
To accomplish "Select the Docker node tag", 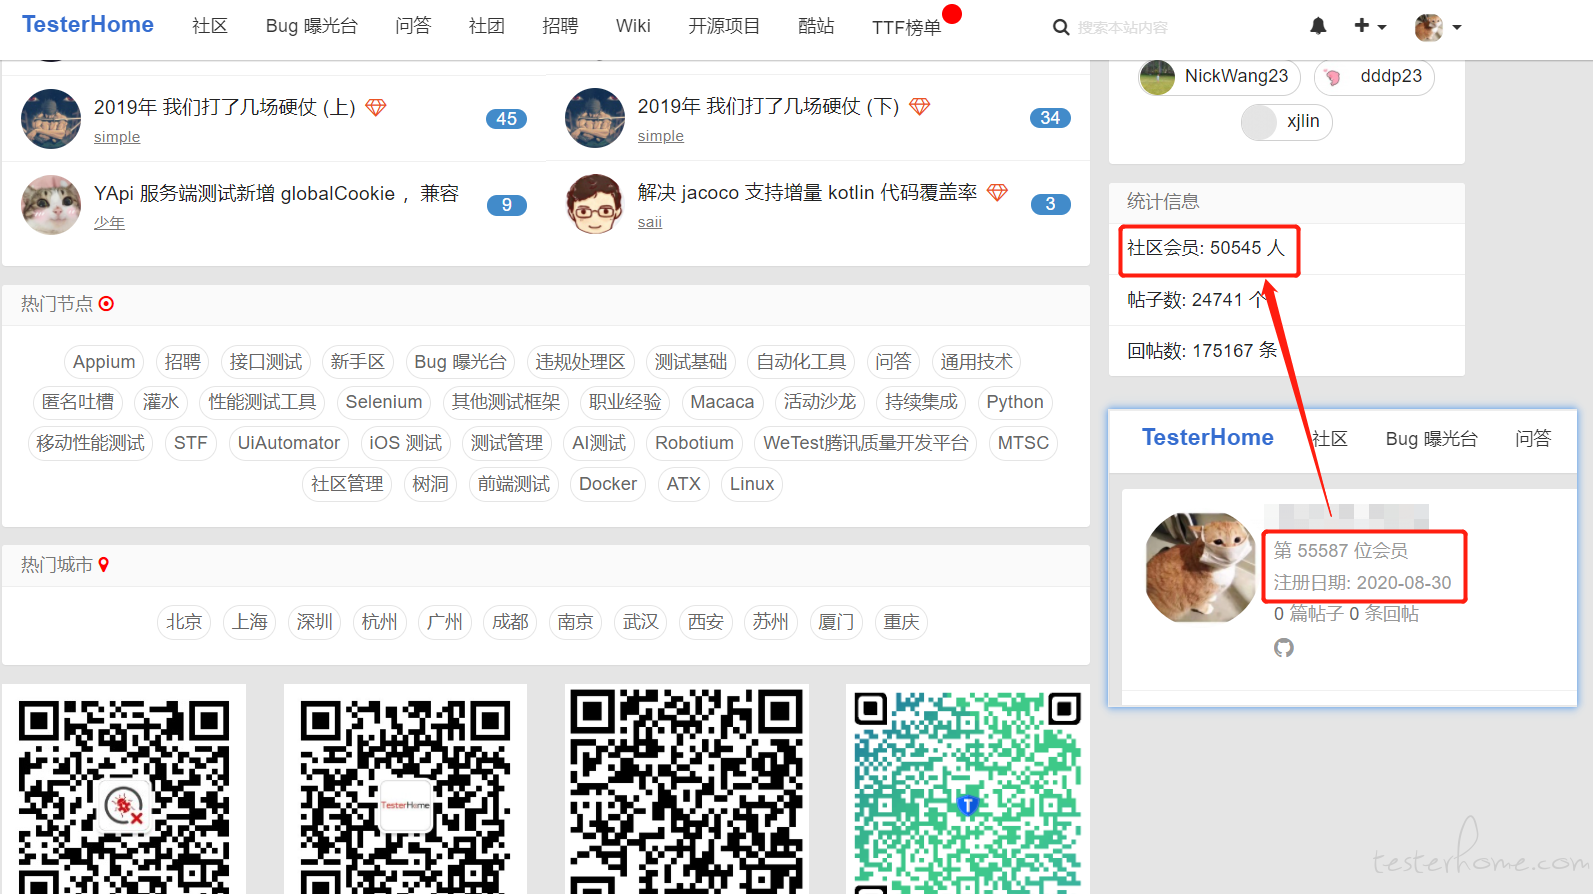I will [608, 484].
